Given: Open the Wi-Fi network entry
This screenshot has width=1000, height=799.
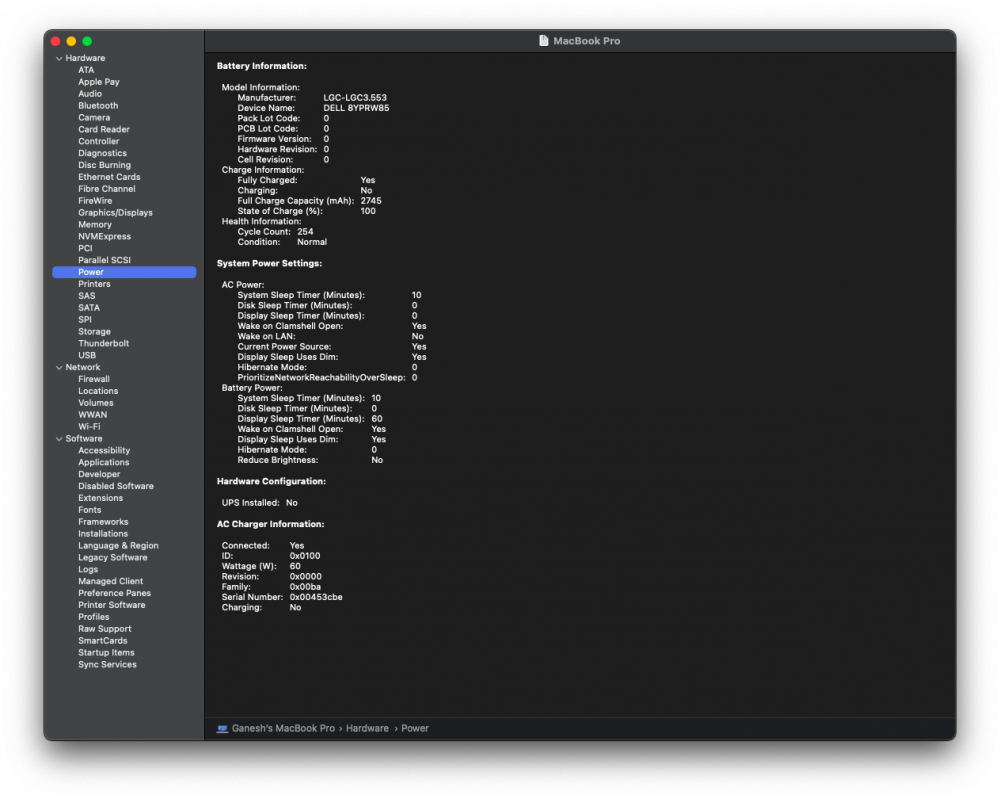Looking at the screenshot, I should (x=89, y=427).
